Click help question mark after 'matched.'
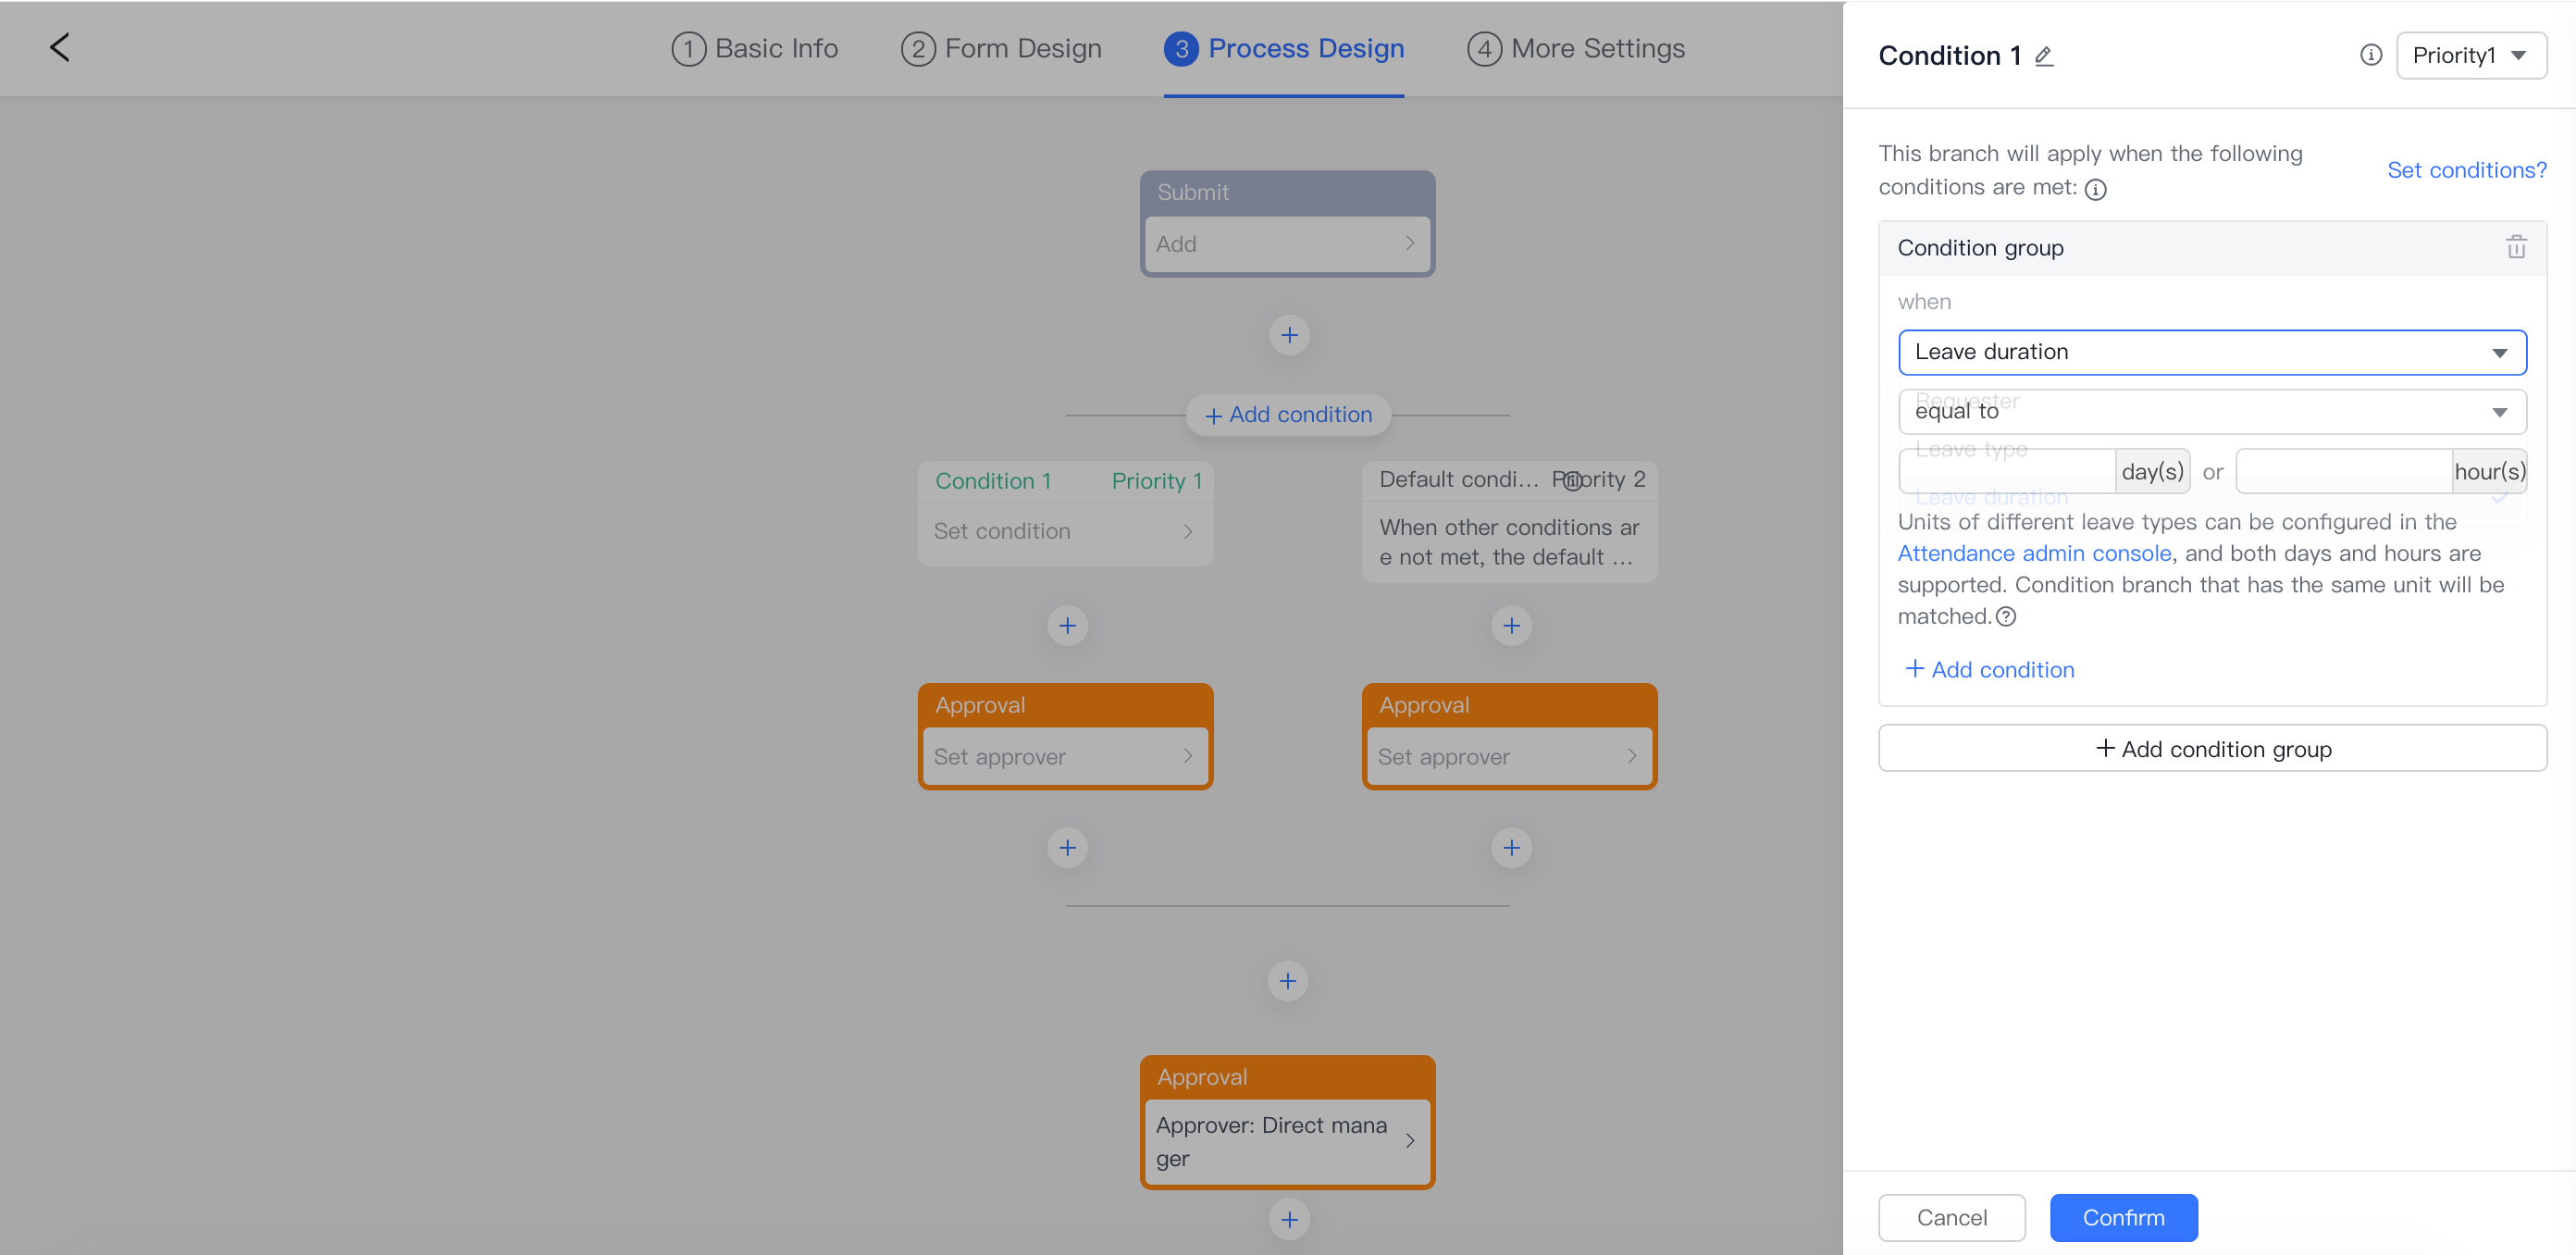The height and width of the screenshot is (1255, 2576). 2006,617
